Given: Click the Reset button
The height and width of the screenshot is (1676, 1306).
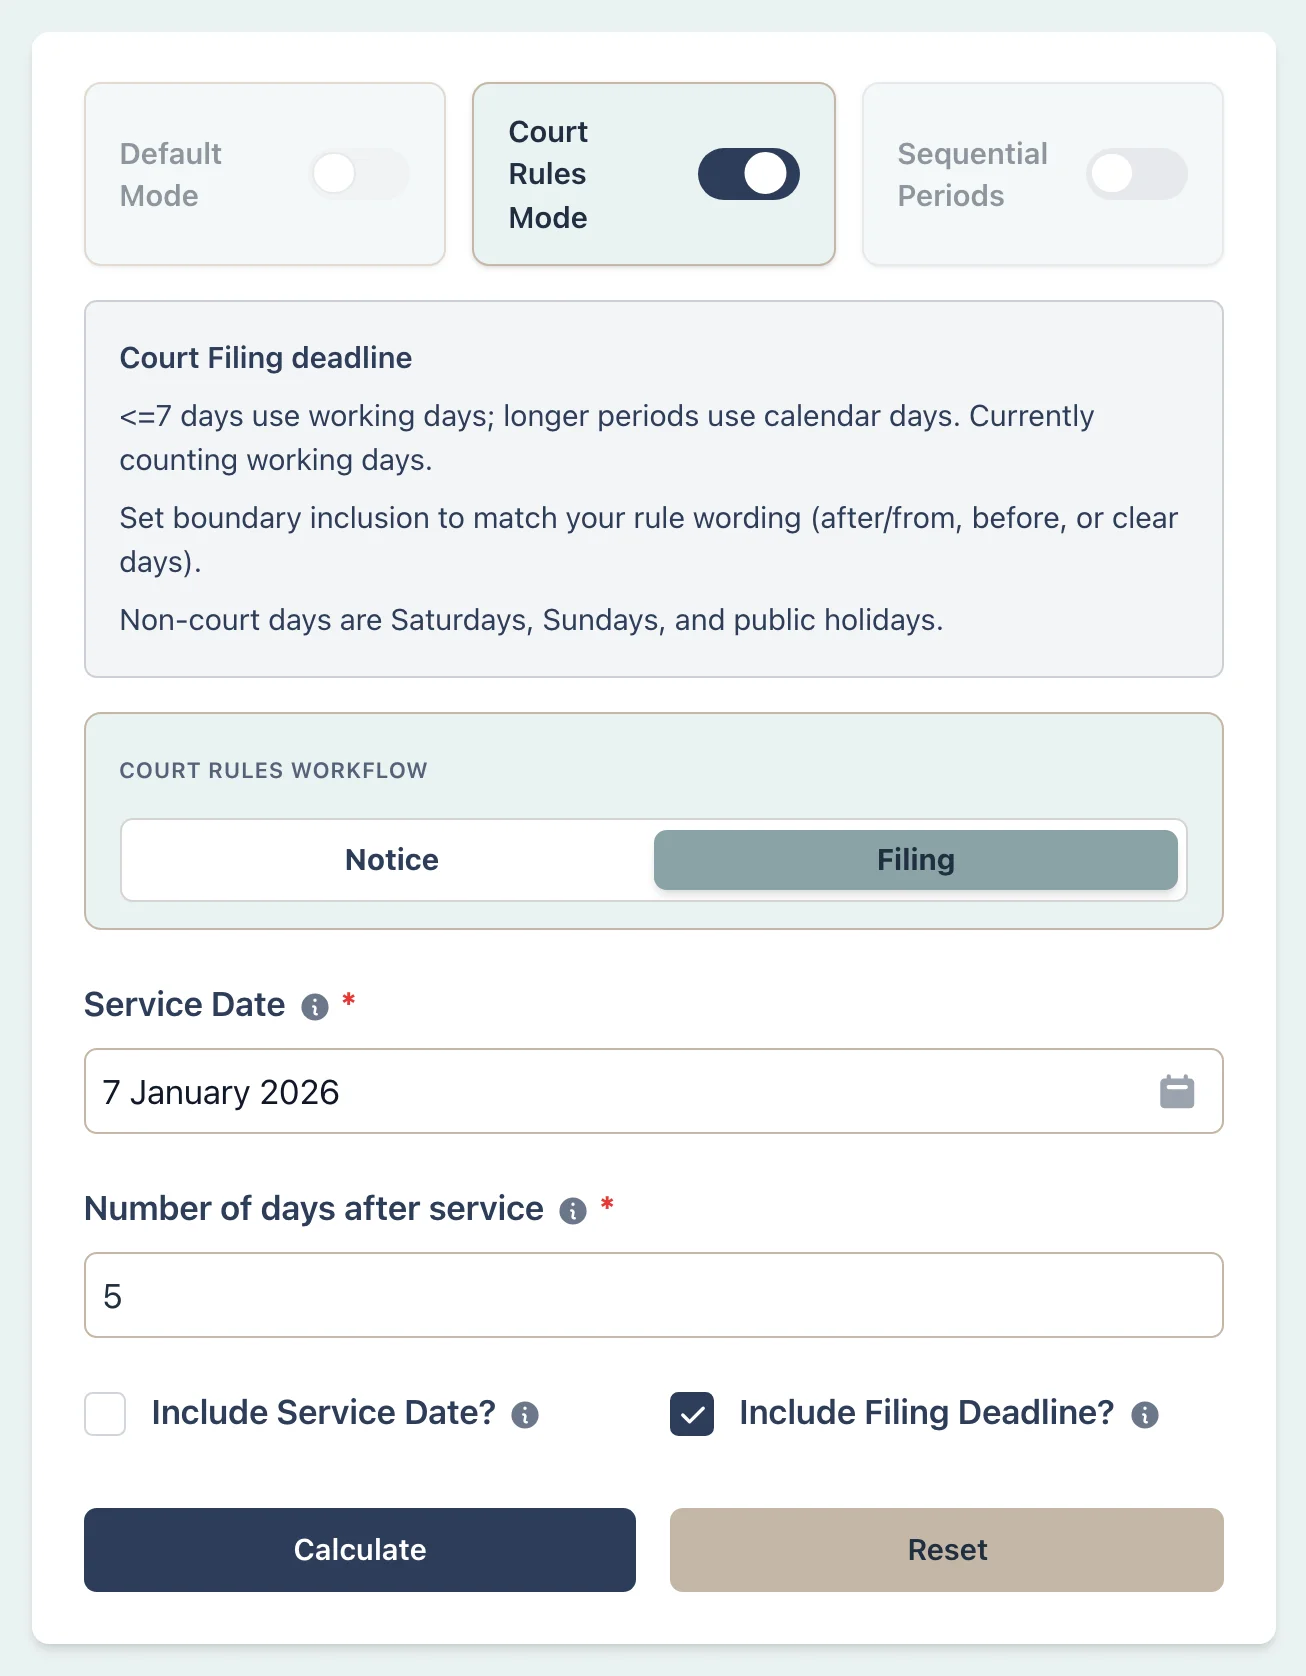Looking at the screenshot, I should coord(946,1550).
